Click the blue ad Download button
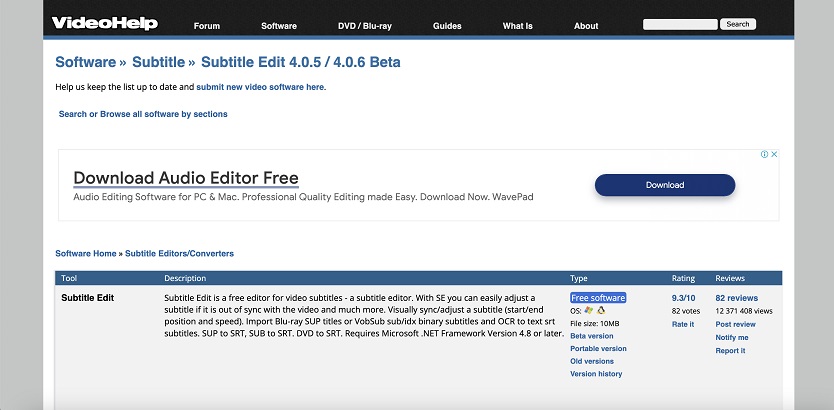834x410 pixels. pyautogui.click(x=664, y=185)
